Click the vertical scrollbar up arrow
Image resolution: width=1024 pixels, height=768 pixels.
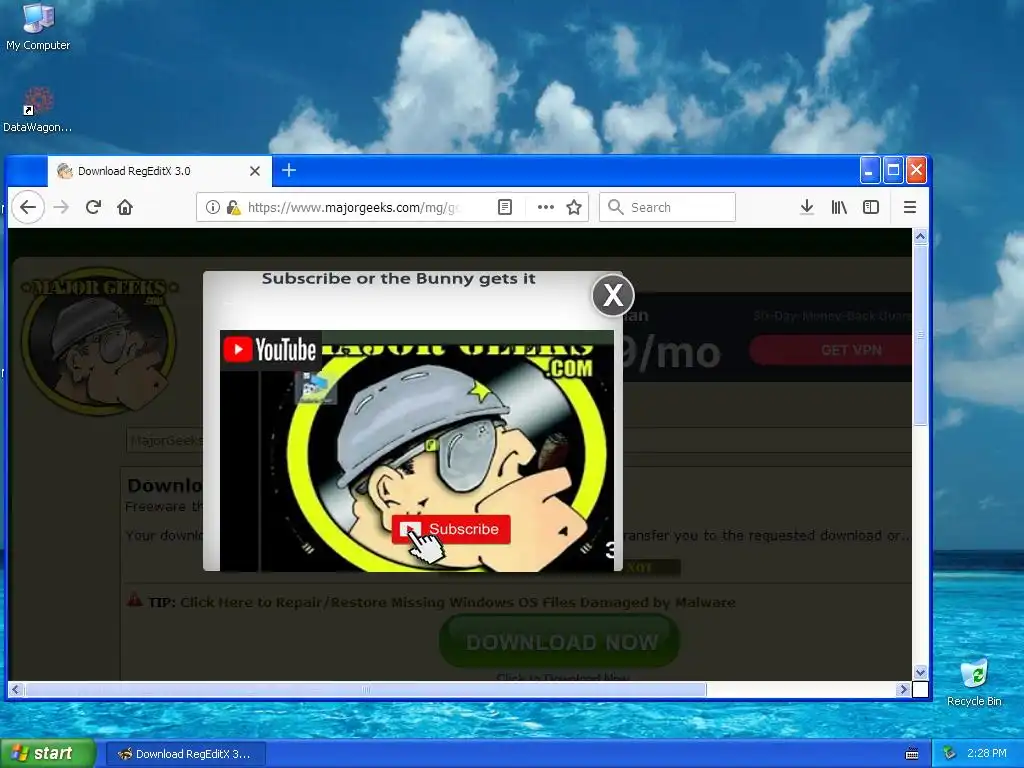click(920, 236)
